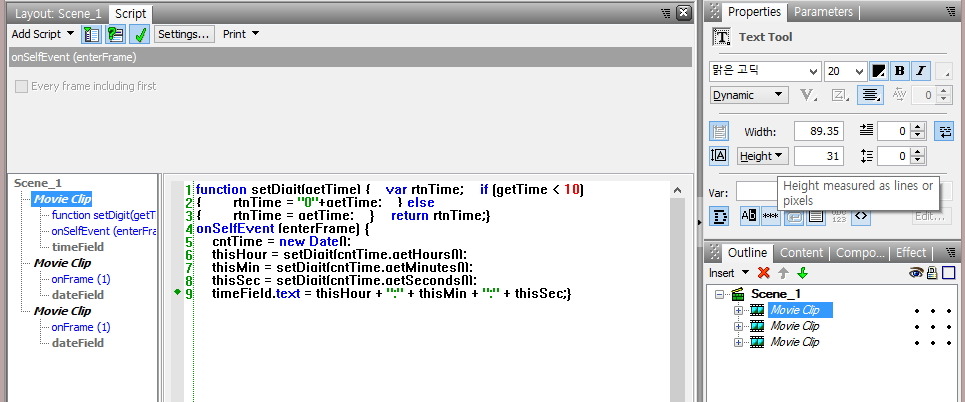The image size is (965, 402).
Task: Click the disabled Edit... button
Action: coord(932,216)
